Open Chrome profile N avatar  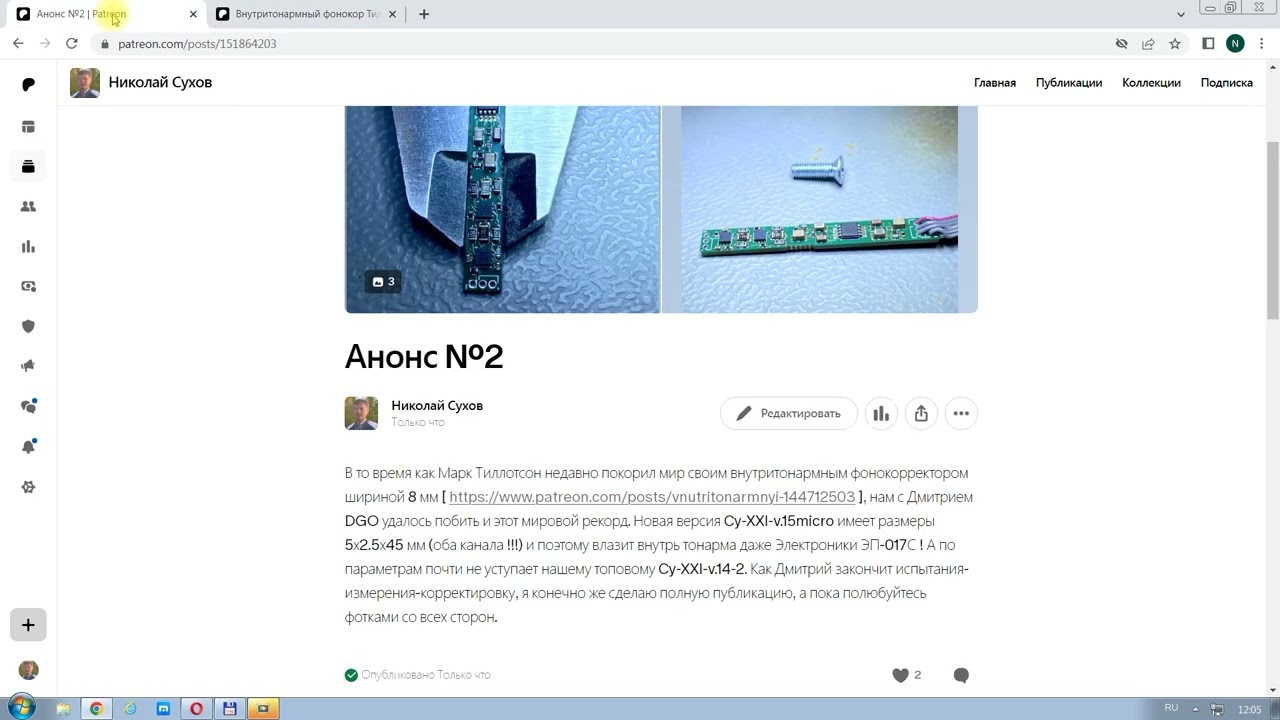(x=1235, y=44)
